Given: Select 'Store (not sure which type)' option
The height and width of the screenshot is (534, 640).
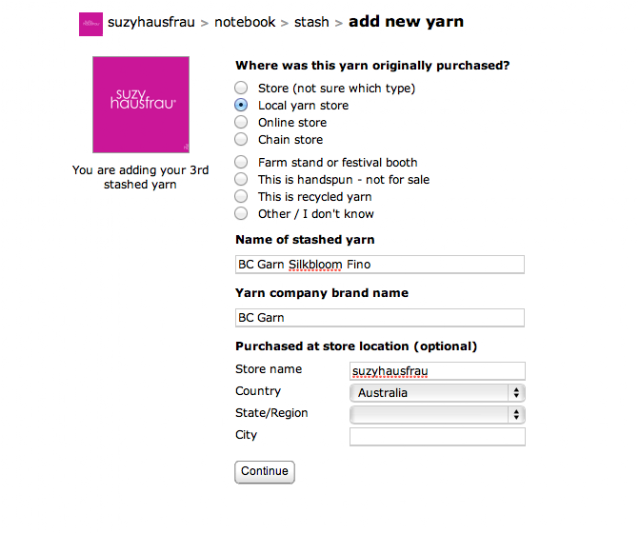Looking at the screenshot, I should point(241,87).
